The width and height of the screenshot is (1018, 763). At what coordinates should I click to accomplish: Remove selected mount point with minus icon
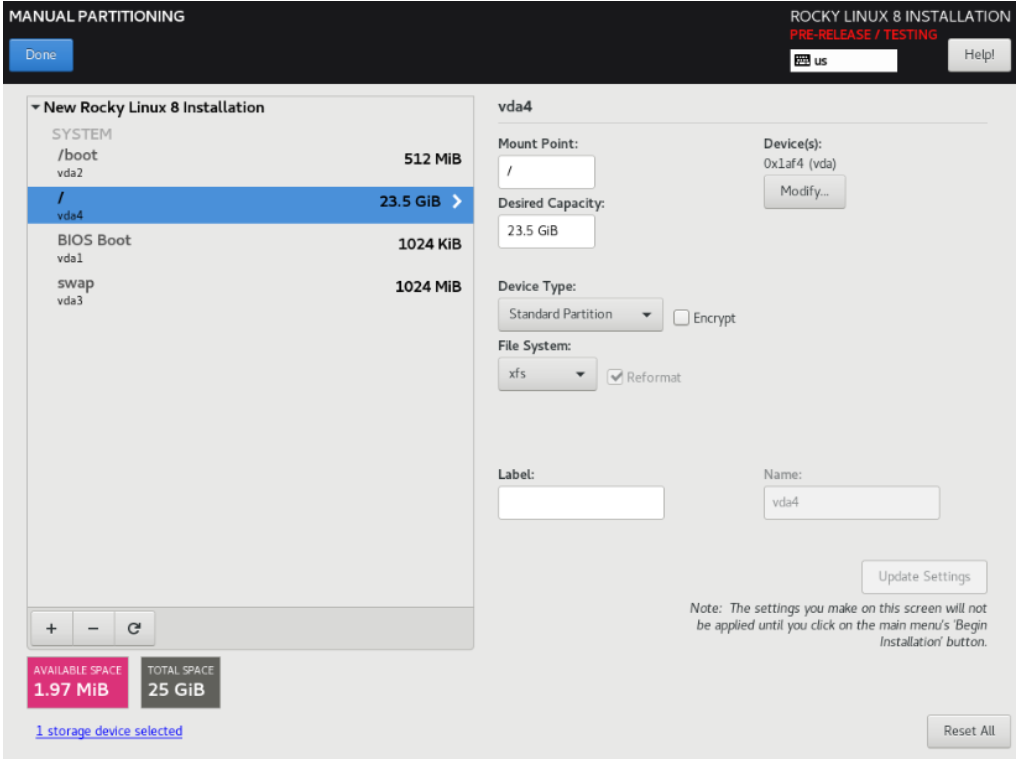(93, 628)
